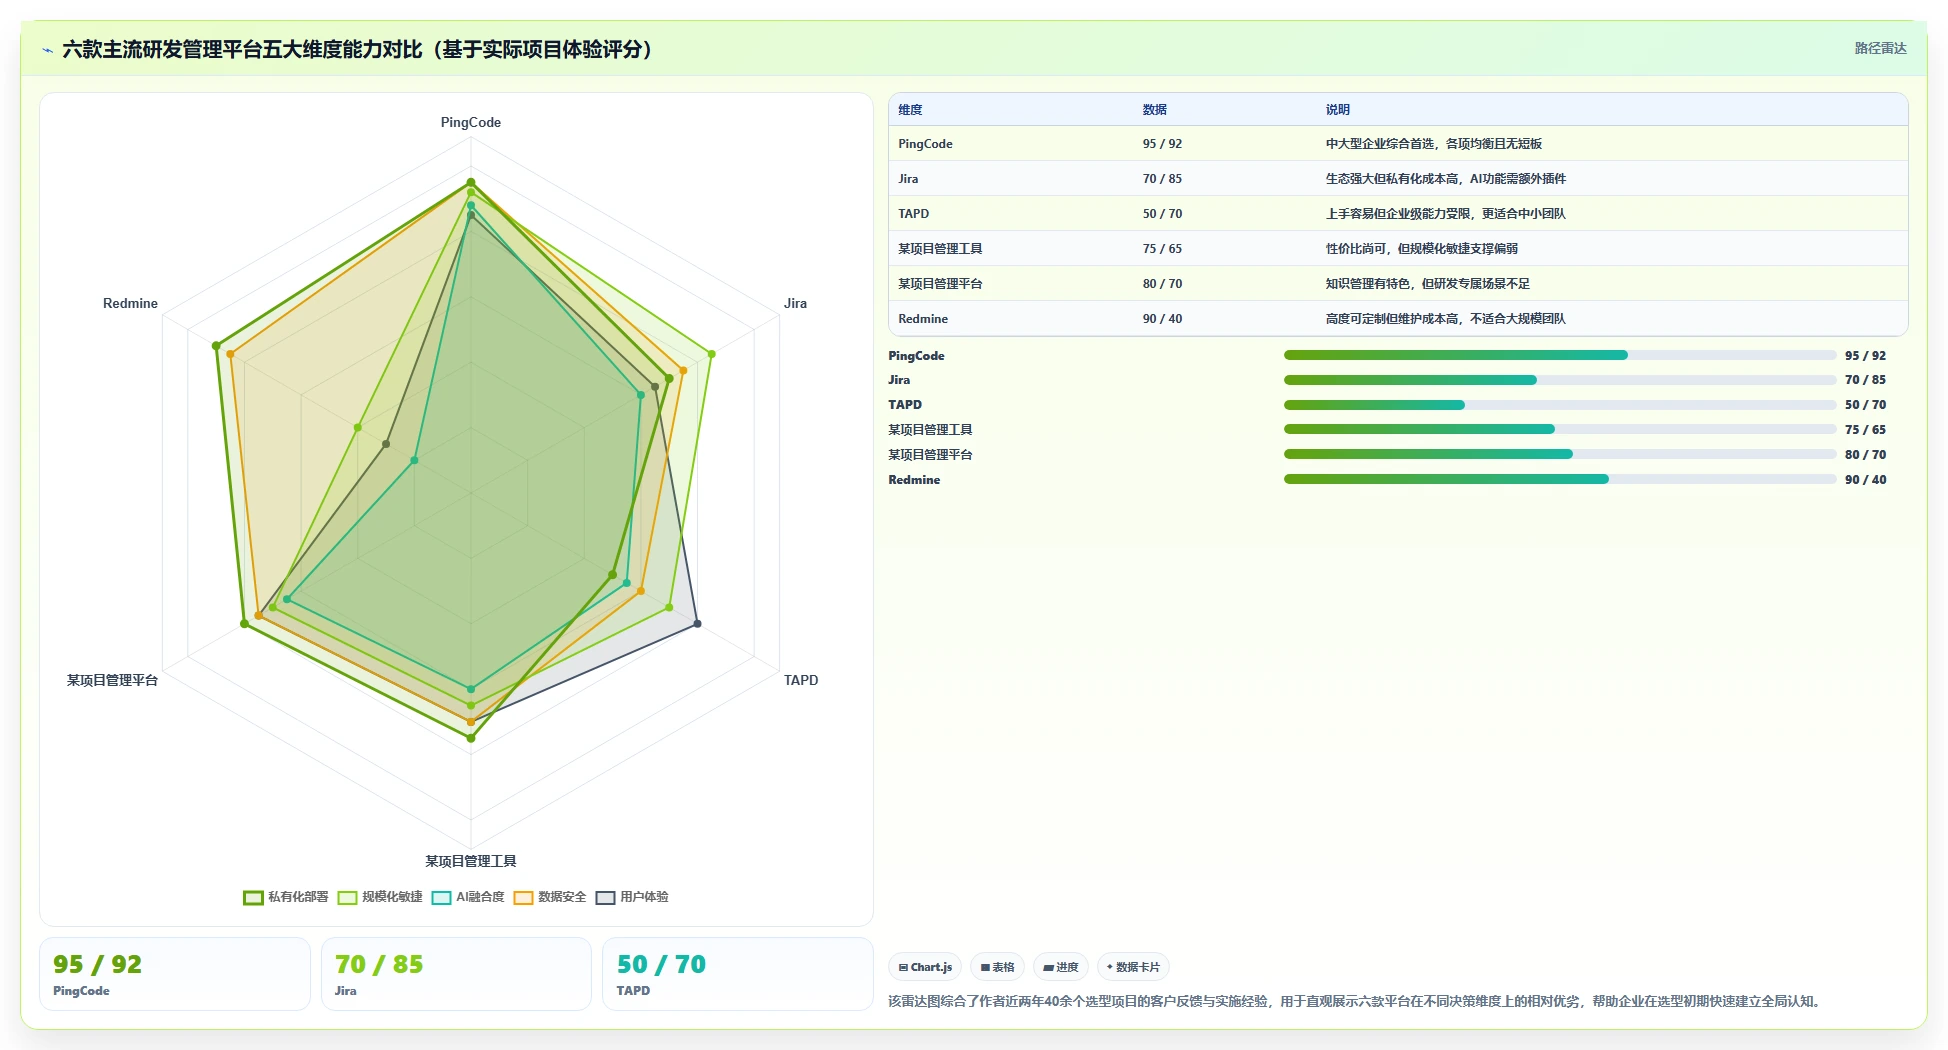Image resolution: width=1948 pixels, height=1050 pixels.
Task: Click the TAPD progress bar
Action: 1560,405
